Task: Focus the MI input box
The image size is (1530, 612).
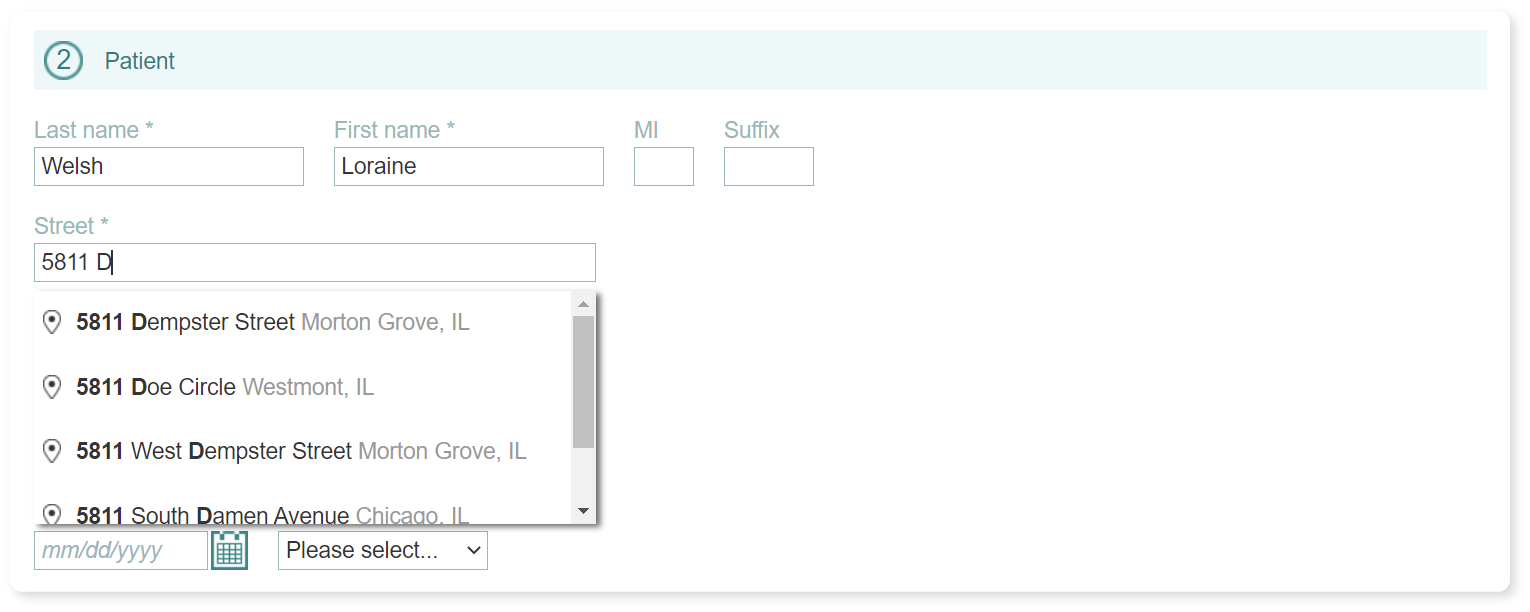Action: pyautogui.click(x=663, y=166)
